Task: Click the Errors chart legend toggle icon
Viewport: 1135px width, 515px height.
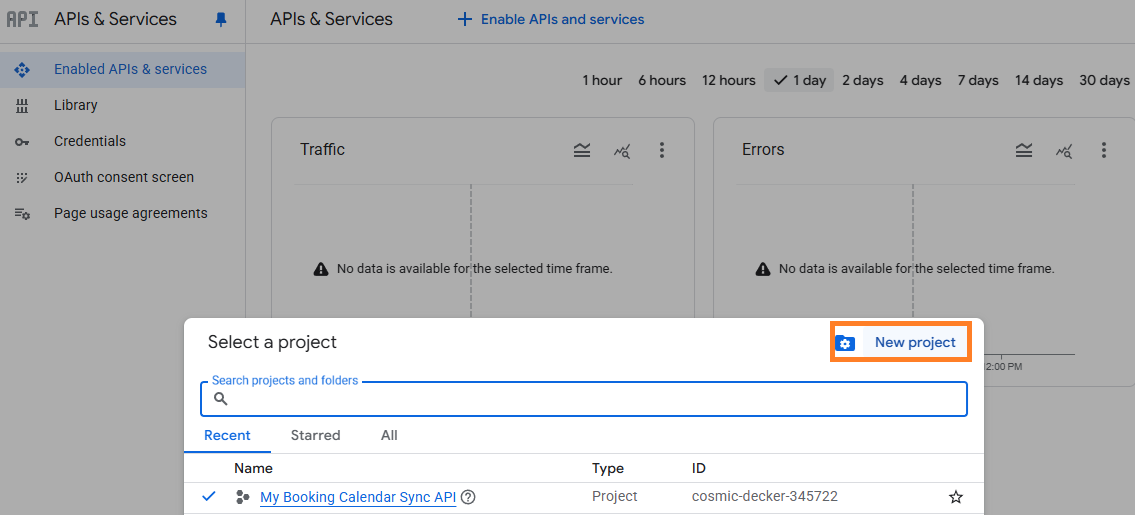Action: click(1024, 150)
